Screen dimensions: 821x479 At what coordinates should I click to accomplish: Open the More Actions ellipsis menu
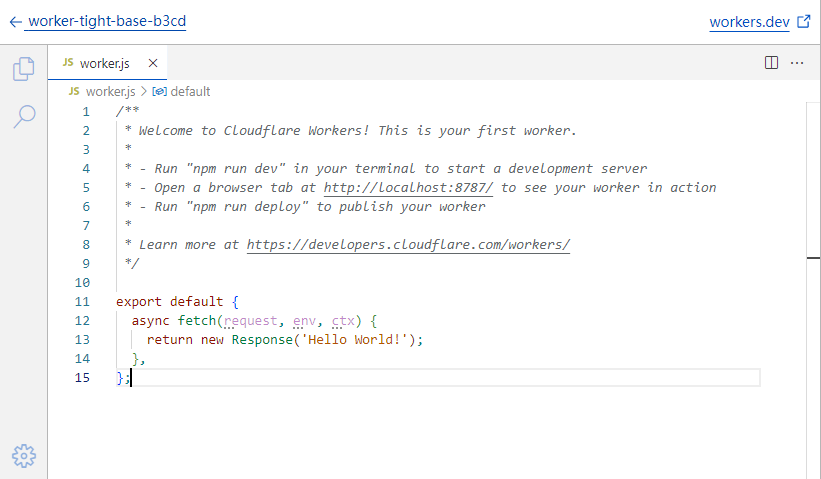click(797, 63)
